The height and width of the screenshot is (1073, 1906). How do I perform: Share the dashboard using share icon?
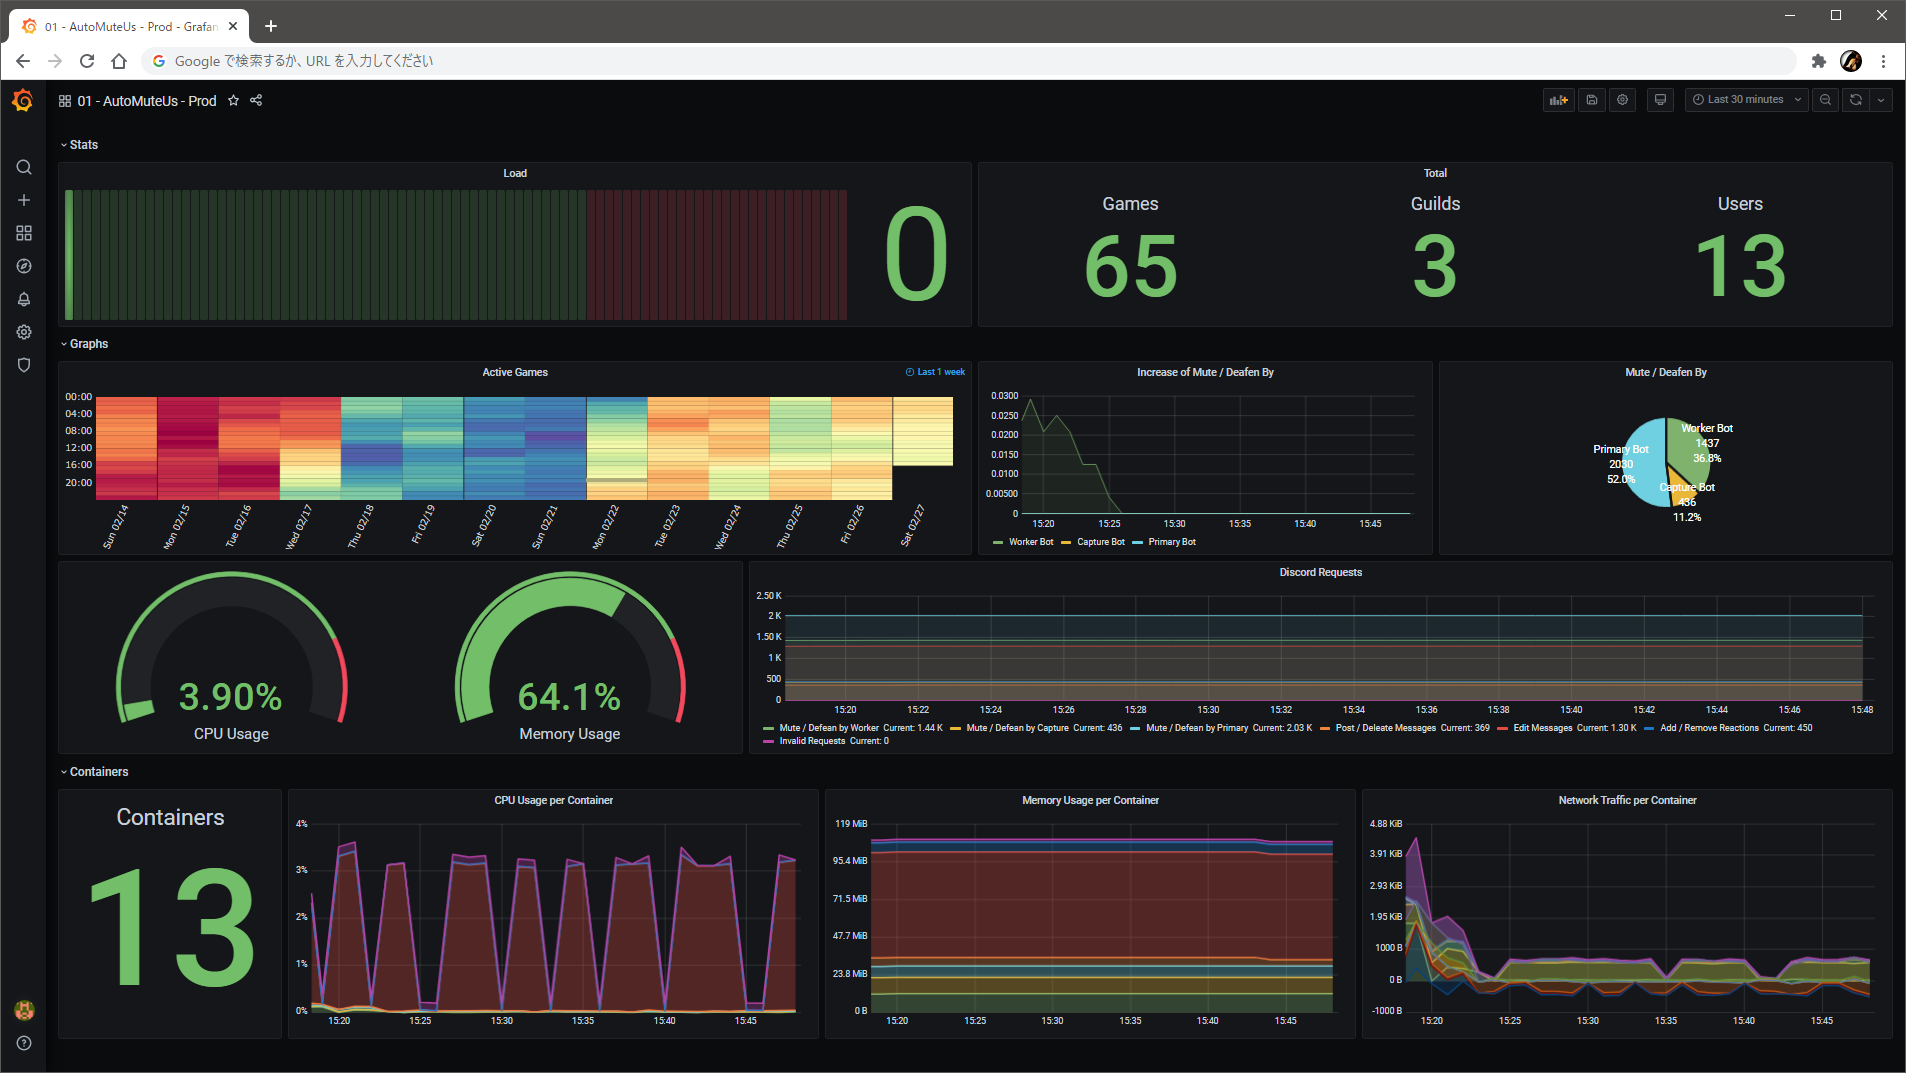[256, 101]
